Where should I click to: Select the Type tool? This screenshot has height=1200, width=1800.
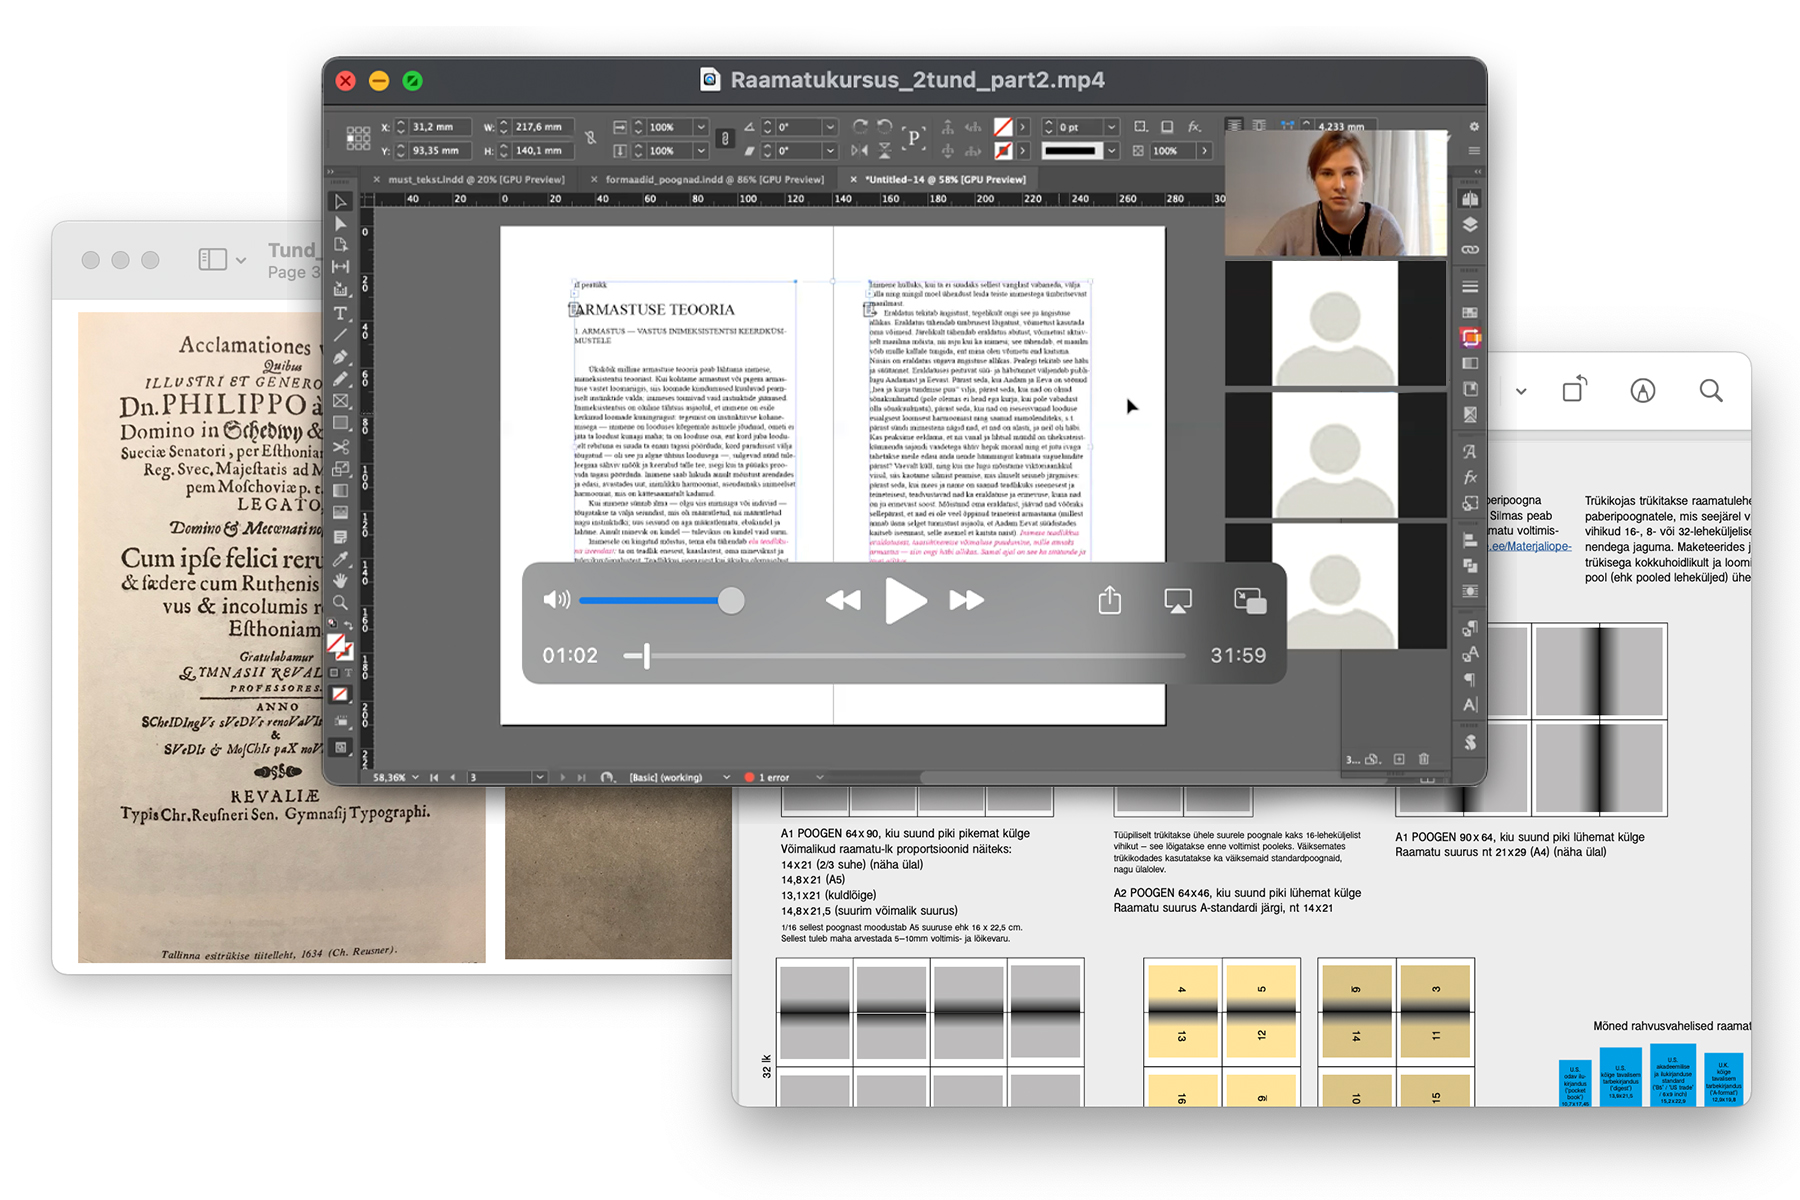pos(340,313)
